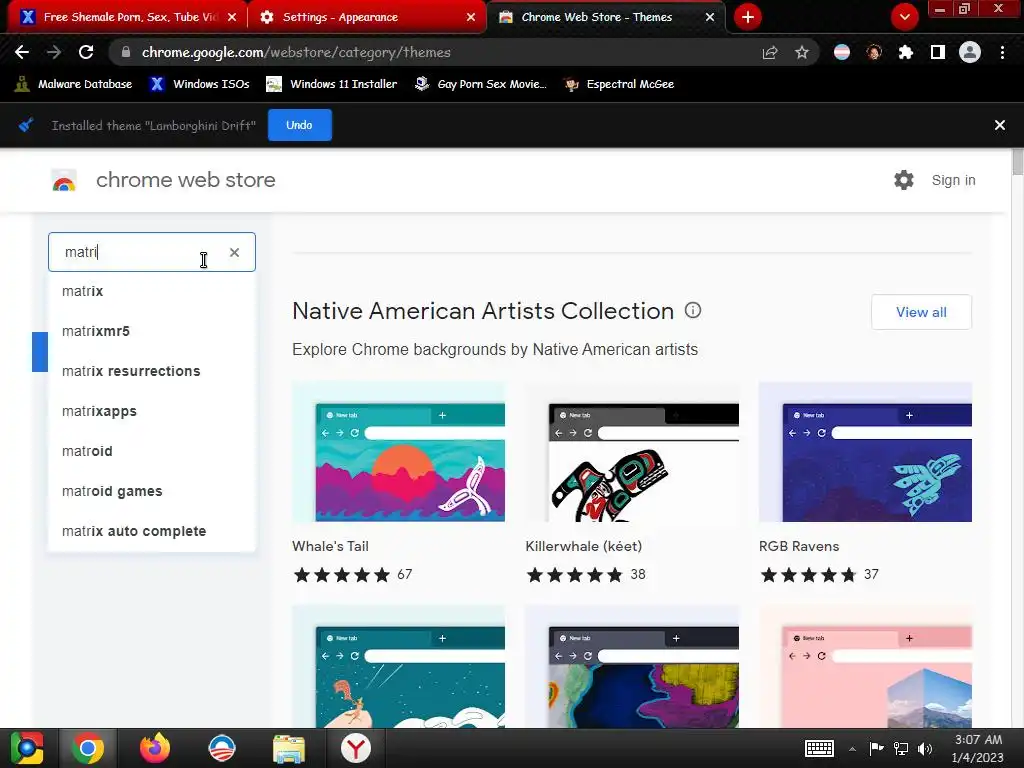Open the RGB Ravens theme thumbnail

tap(865, 452)
